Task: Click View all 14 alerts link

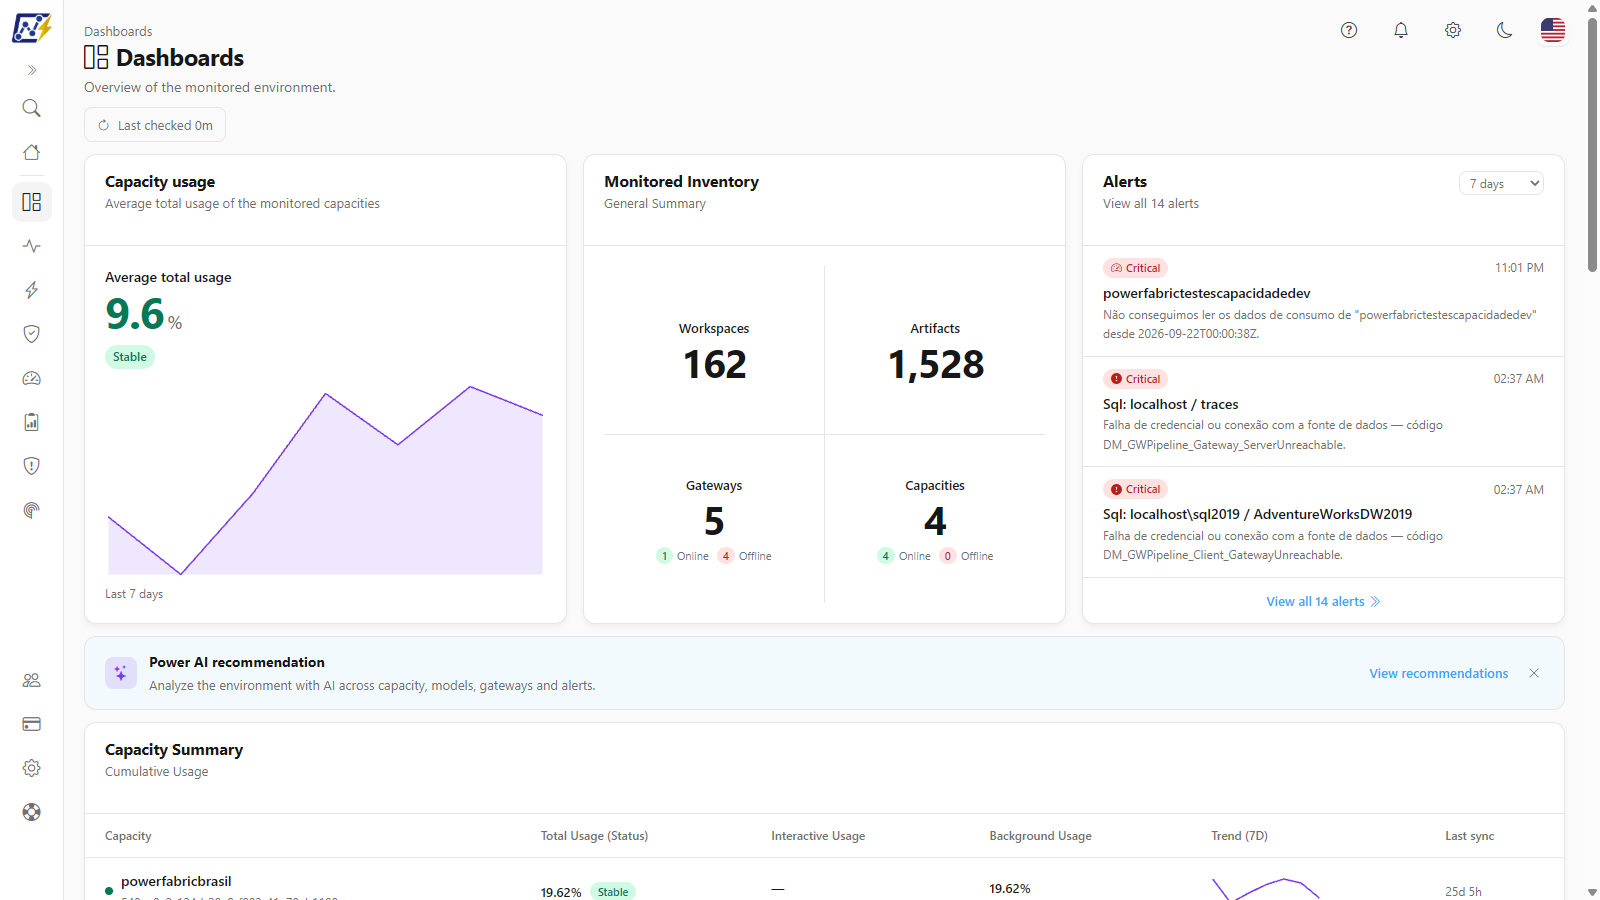Action: (x=1323, y=601)
